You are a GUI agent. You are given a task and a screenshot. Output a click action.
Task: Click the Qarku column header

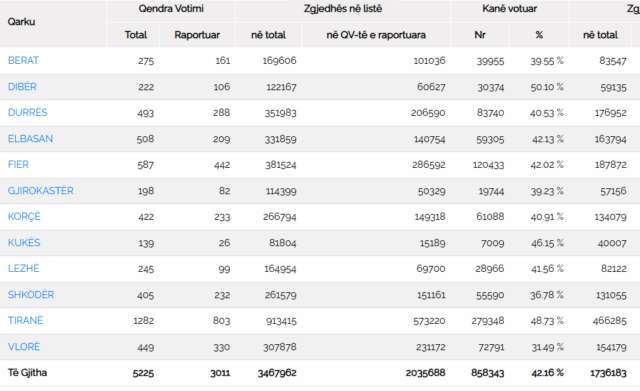21,22
